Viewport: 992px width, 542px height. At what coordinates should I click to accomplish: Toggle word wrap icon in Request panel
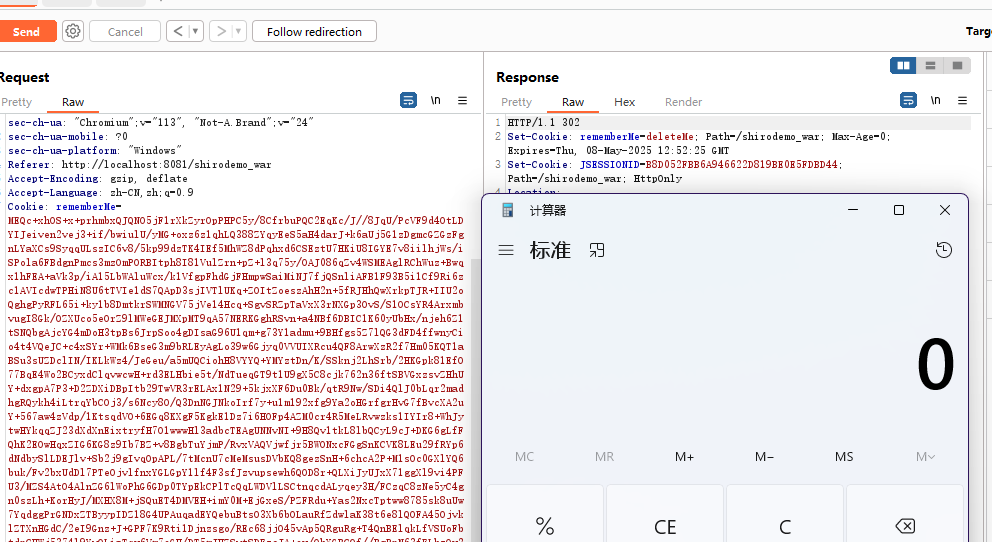click(409, 100)
